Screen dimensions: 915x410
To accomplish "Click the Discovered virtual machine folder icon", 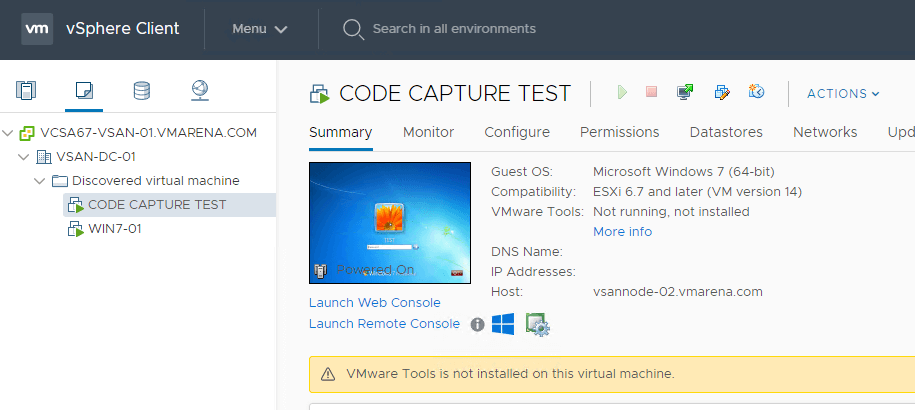I will [x=60, y=181].
